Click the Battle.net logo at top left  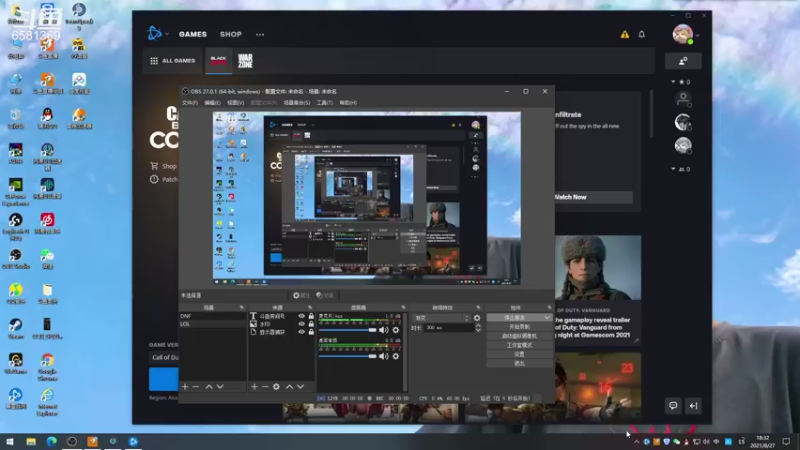click(x=154, y=34)
